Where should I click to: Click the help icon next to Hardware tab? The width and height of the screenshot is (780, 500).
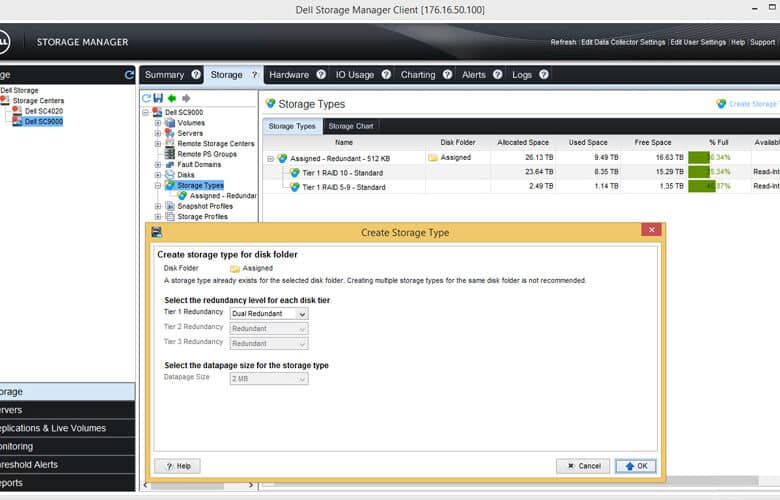321,75
